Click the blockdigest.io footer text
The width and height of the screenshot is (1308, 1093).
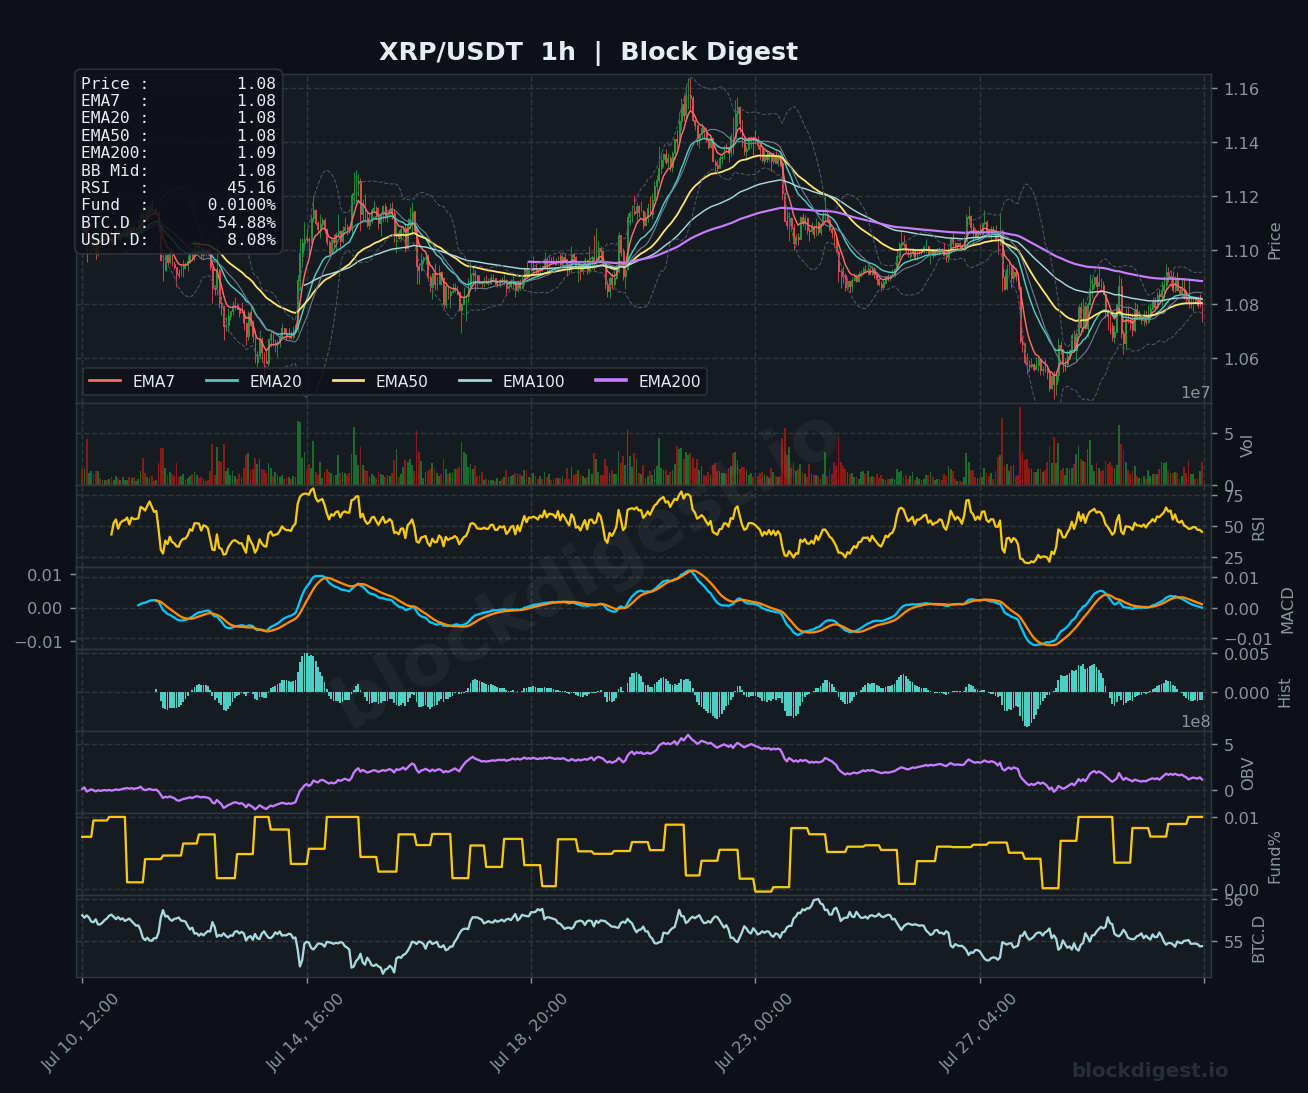coord(1150,1071)
